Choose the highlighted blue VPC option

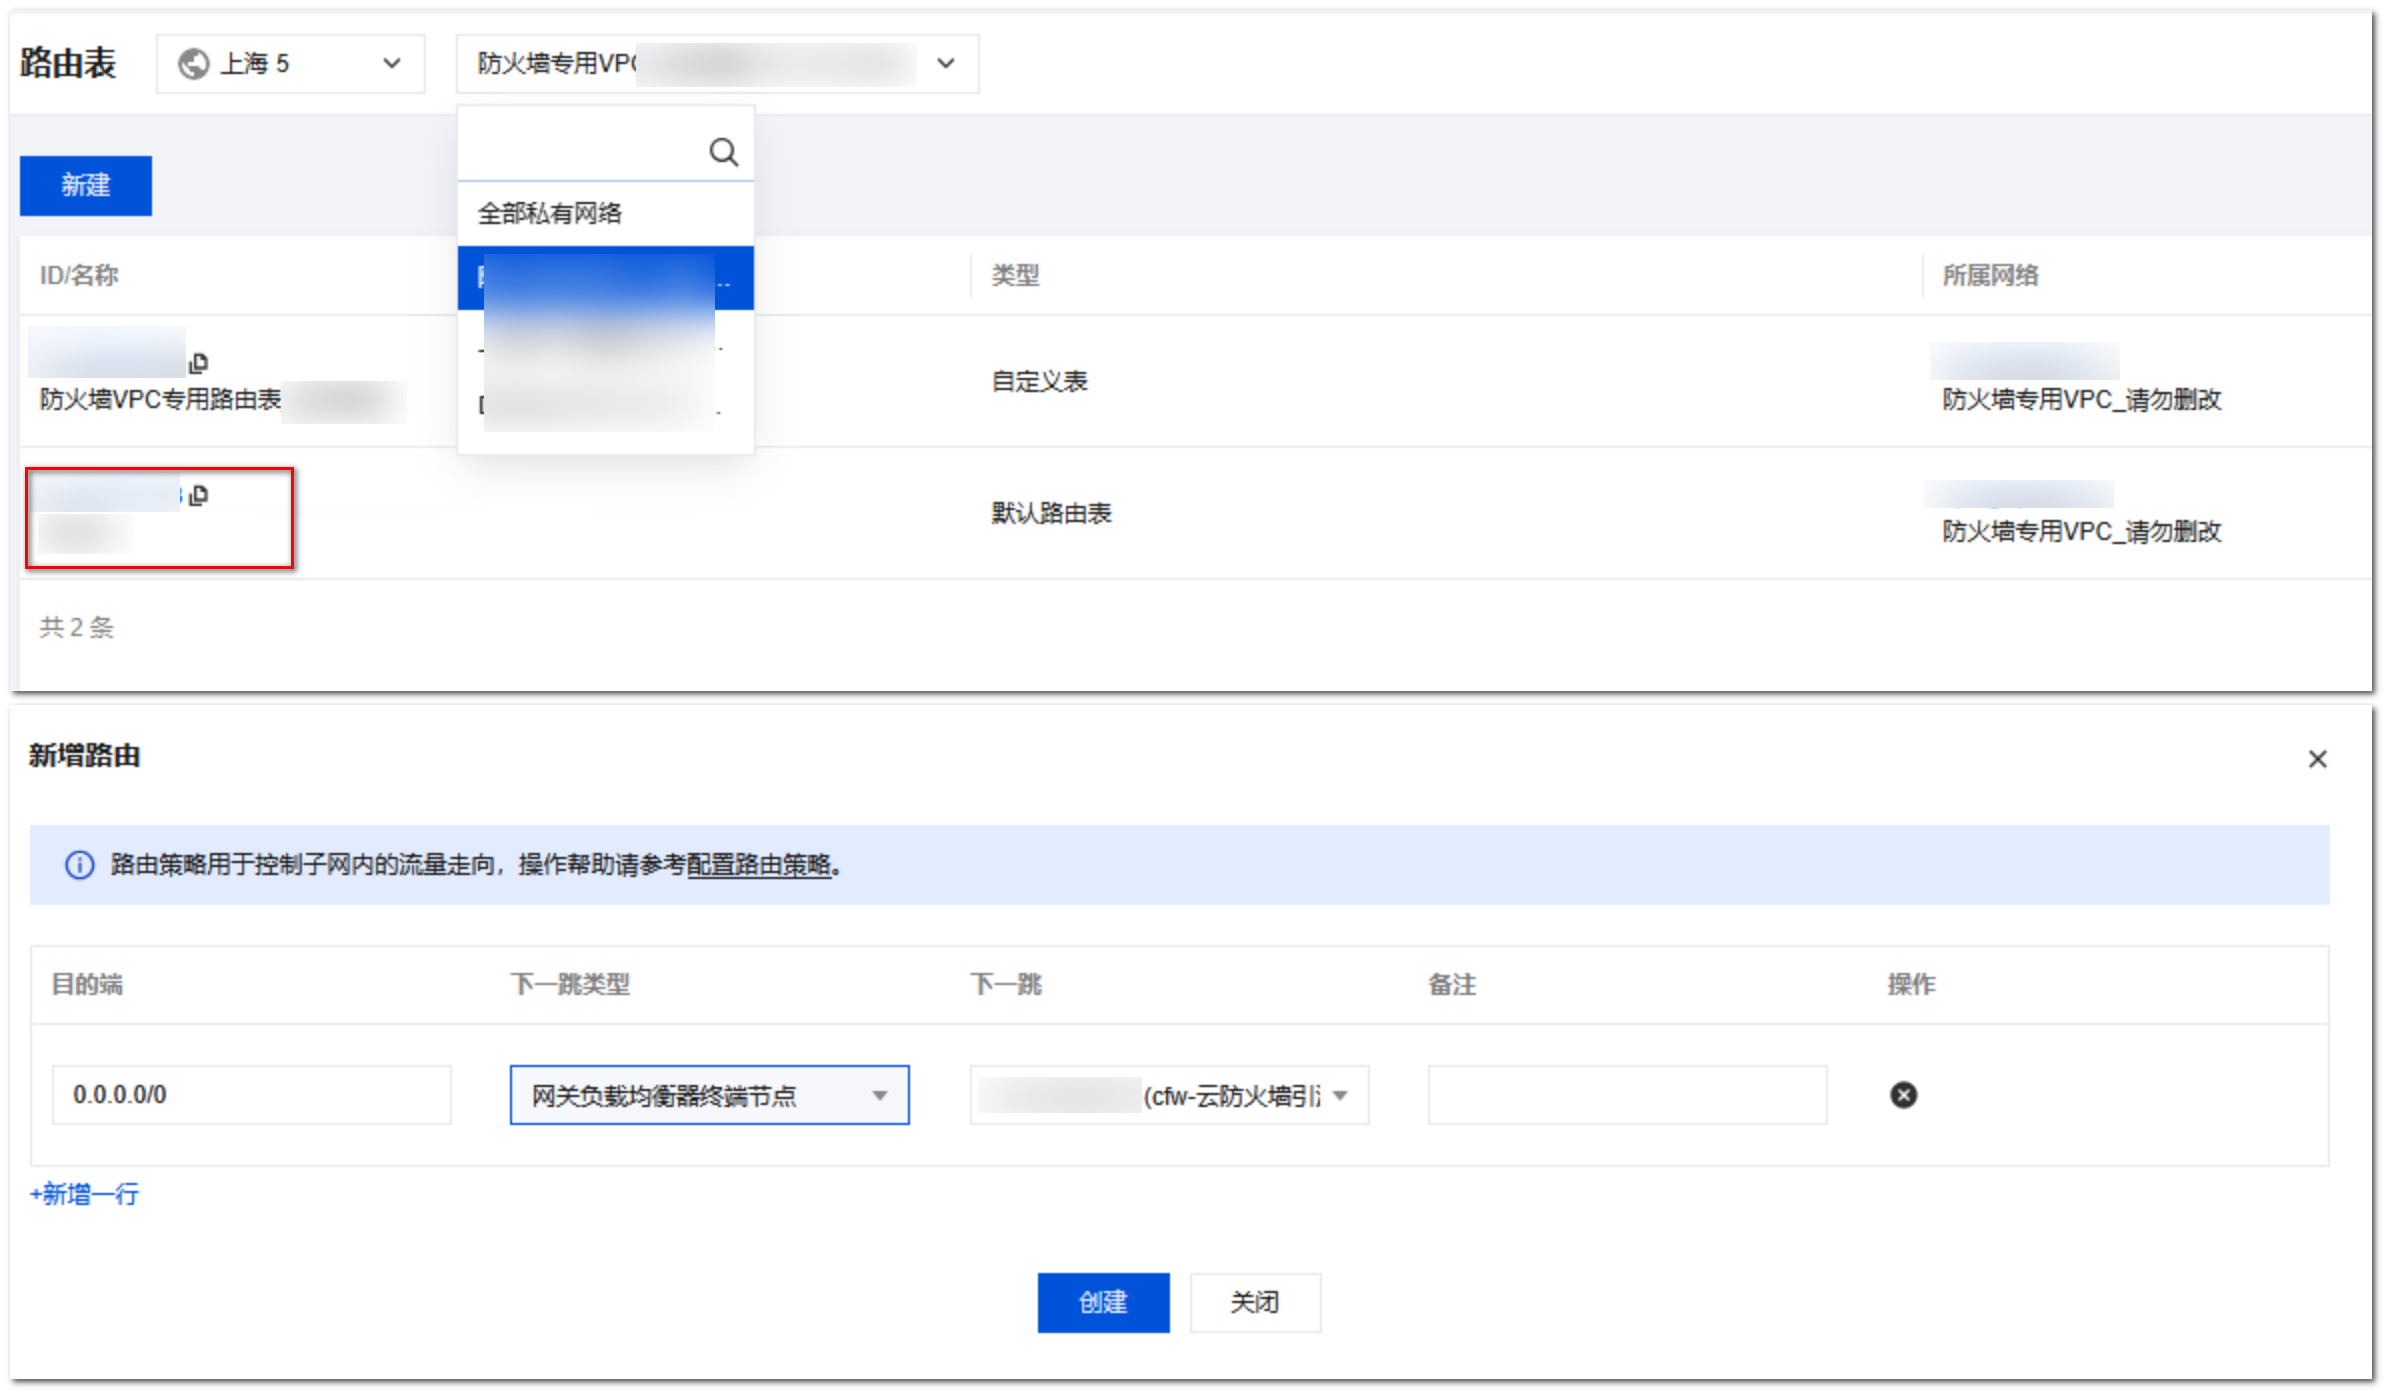[605, 278]
